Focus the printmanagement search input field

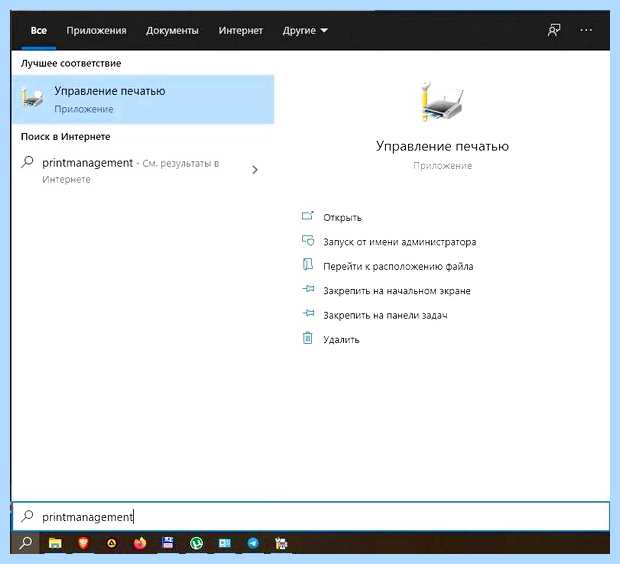coord(311,517)
